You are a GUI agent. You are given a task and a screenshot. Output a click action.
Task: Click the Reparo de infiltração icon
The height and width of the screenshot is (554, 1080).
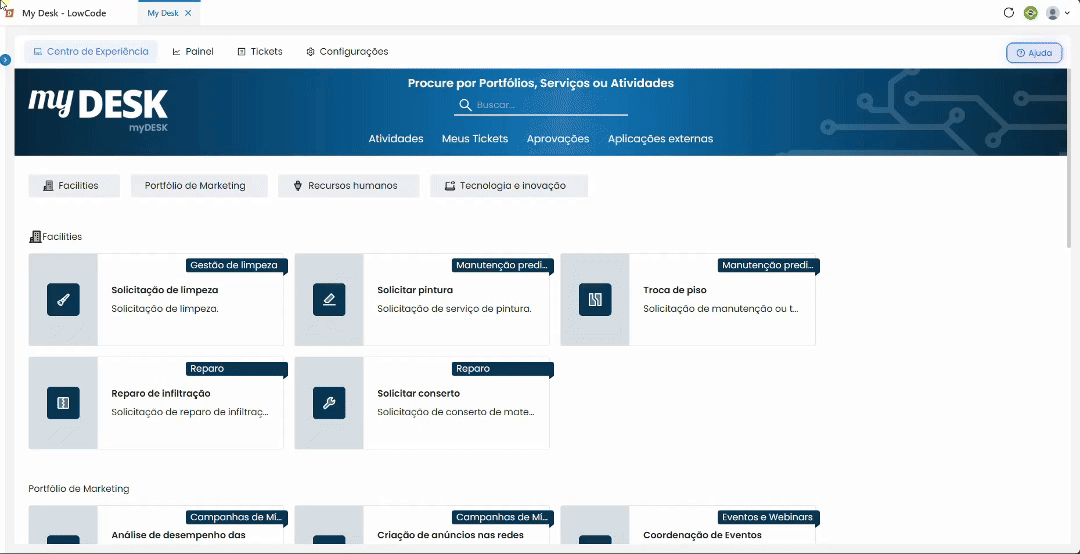[x=63, y=403]
